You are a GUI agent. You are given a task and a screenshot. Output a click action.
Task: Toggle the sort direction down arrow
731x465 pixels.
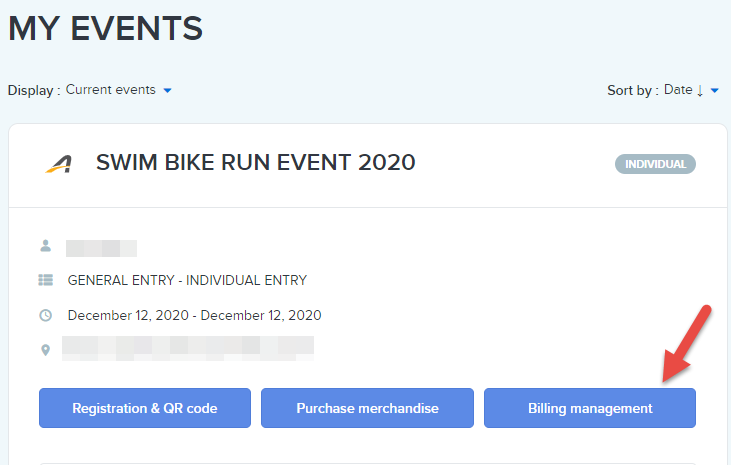click(x=700, y=90)
